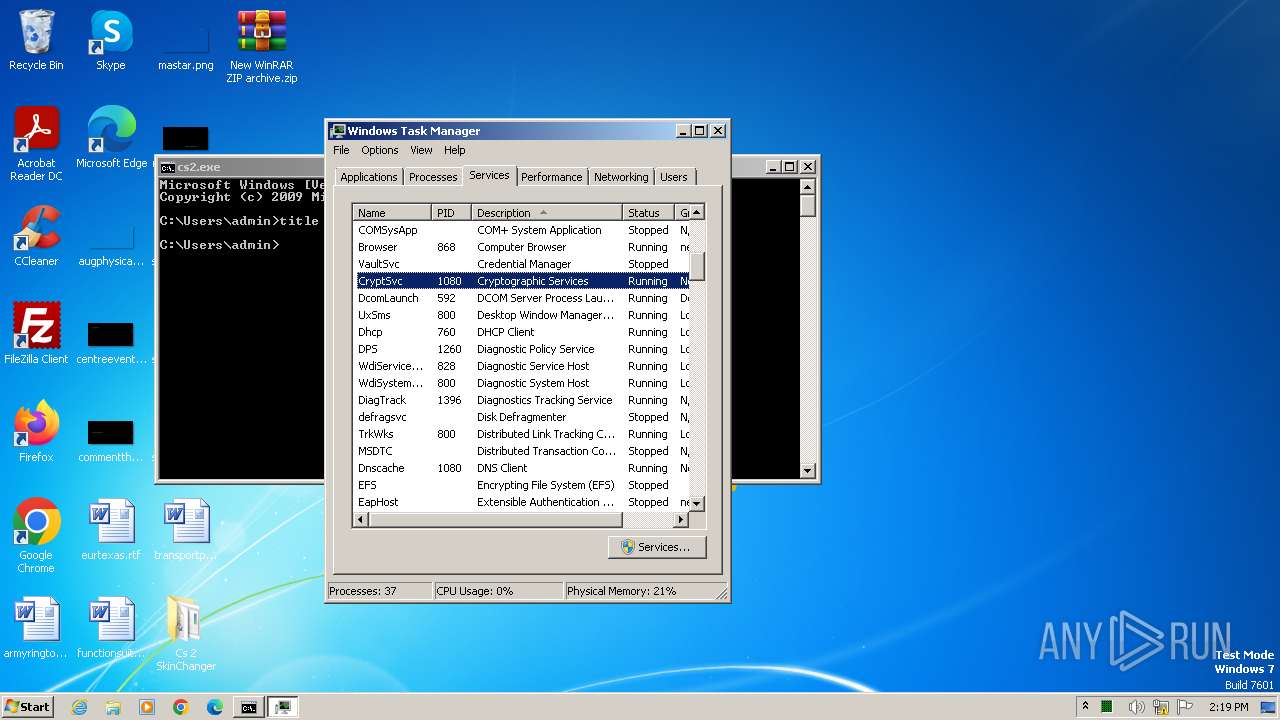Select eurtexas.rtf document icon
This screenshot has width=1280, height=720.
[x=111, y=530]
